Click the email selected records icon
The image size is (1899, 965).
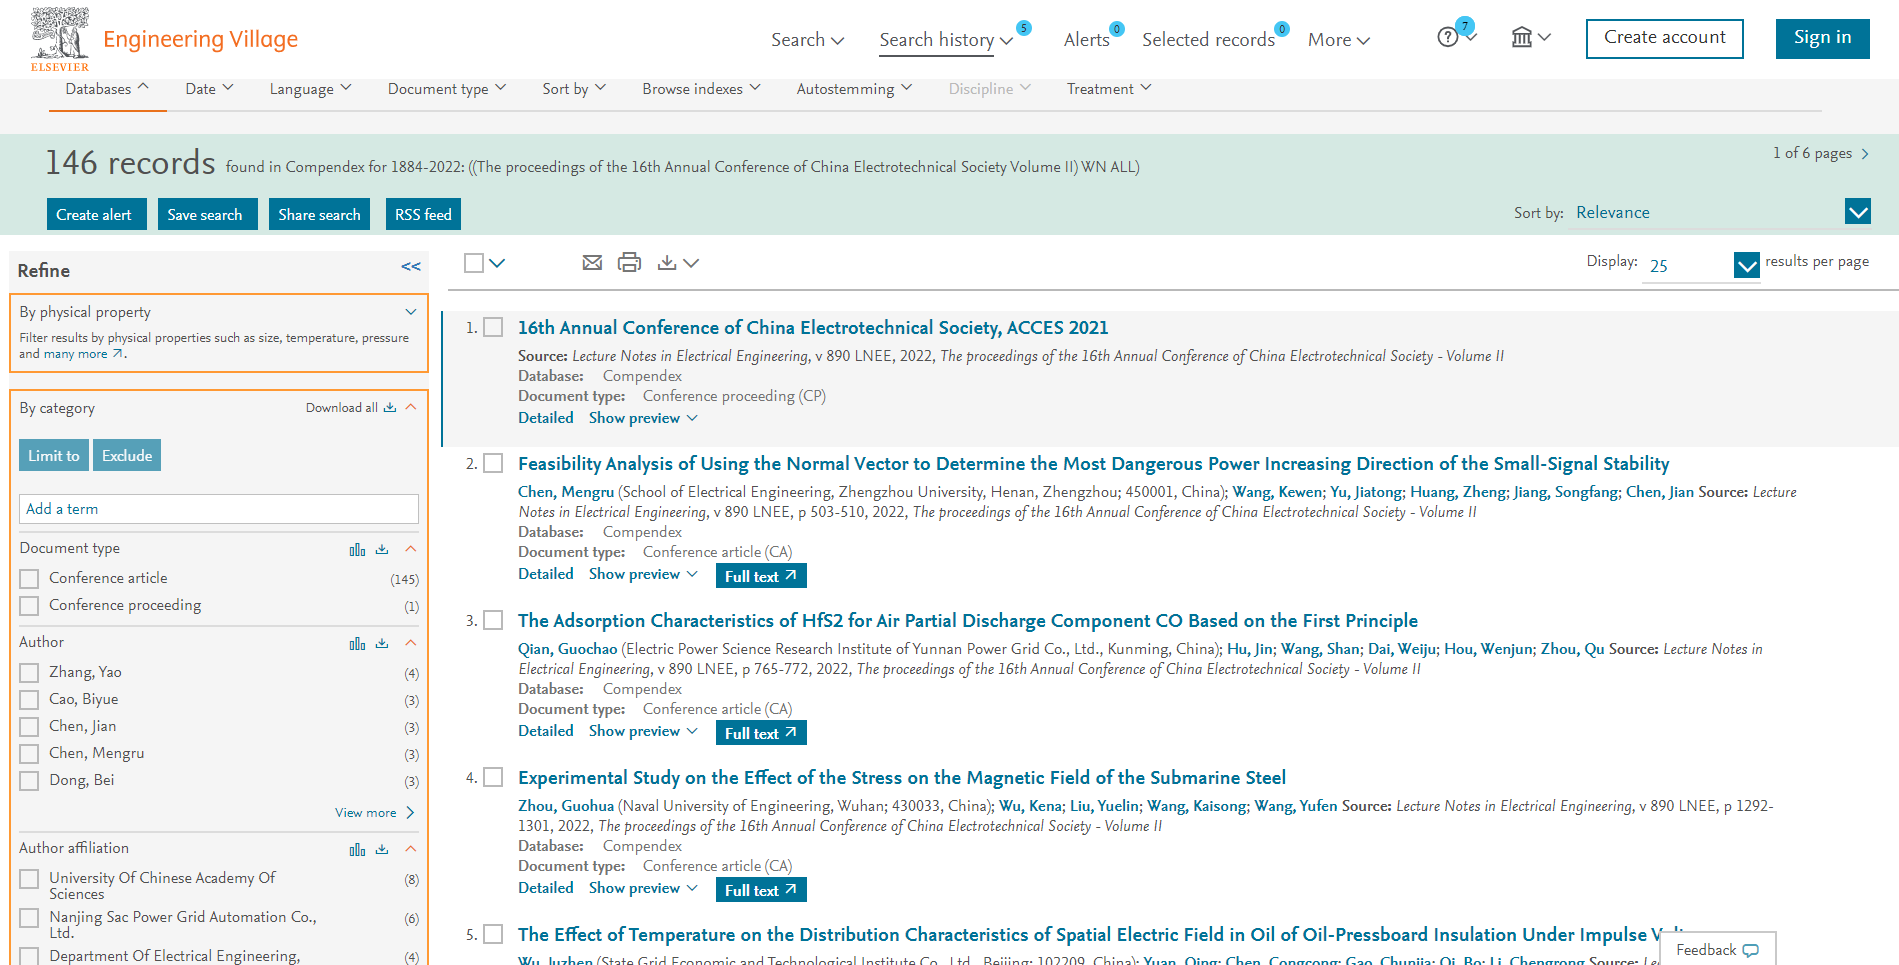(x=592, y=263)
